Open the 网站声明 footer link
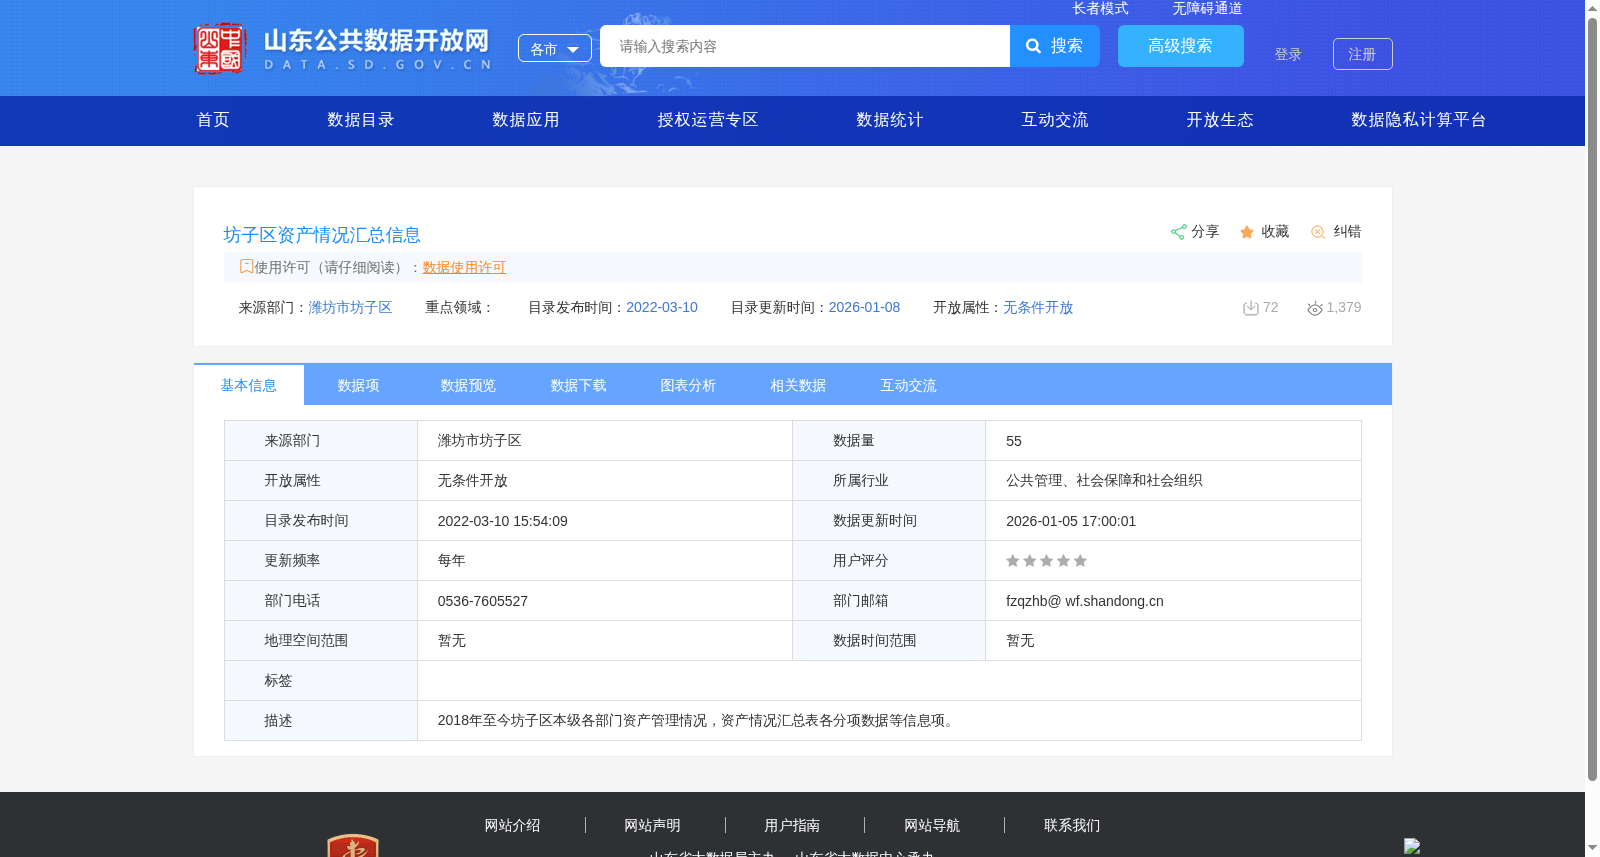 652,825
